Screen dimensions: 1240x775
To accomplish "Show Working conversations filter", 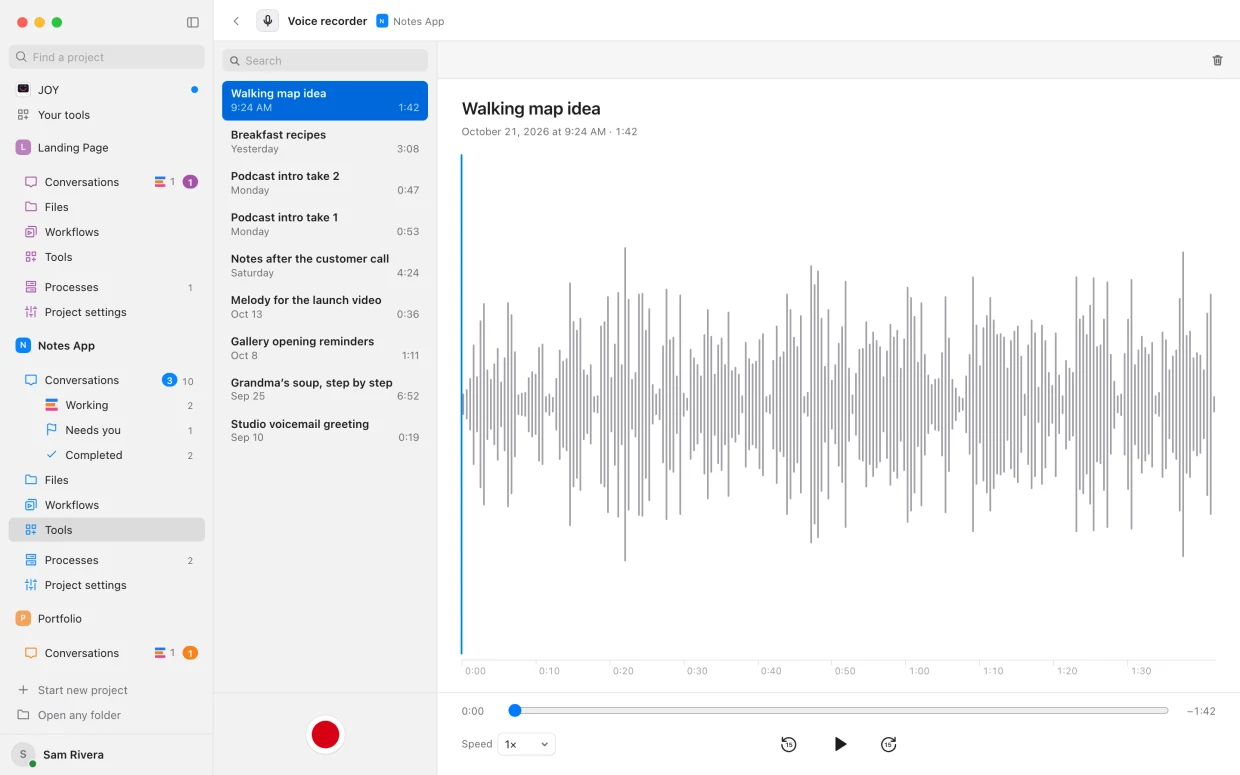I will [107, 405].
